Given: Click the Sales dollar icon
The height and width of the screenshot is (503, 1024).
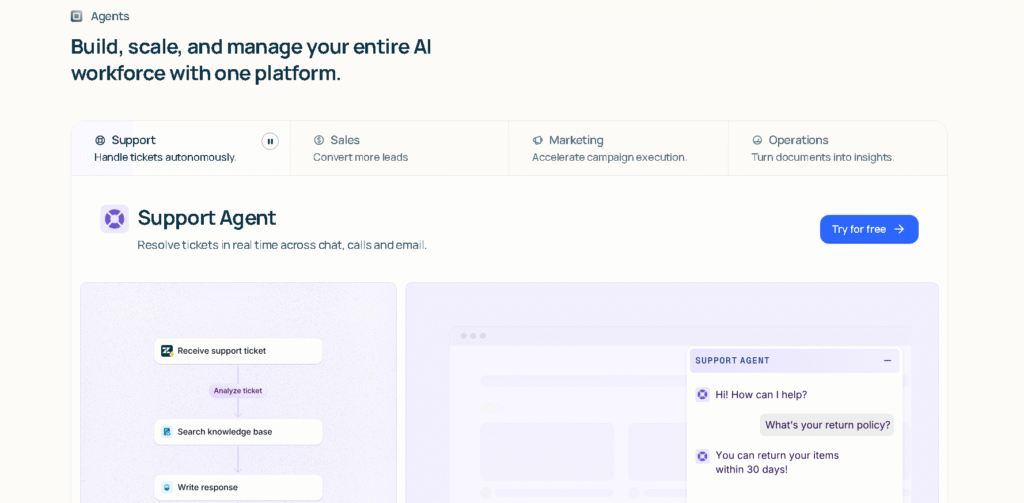Looking at the screenshot, I should (319, 140).
